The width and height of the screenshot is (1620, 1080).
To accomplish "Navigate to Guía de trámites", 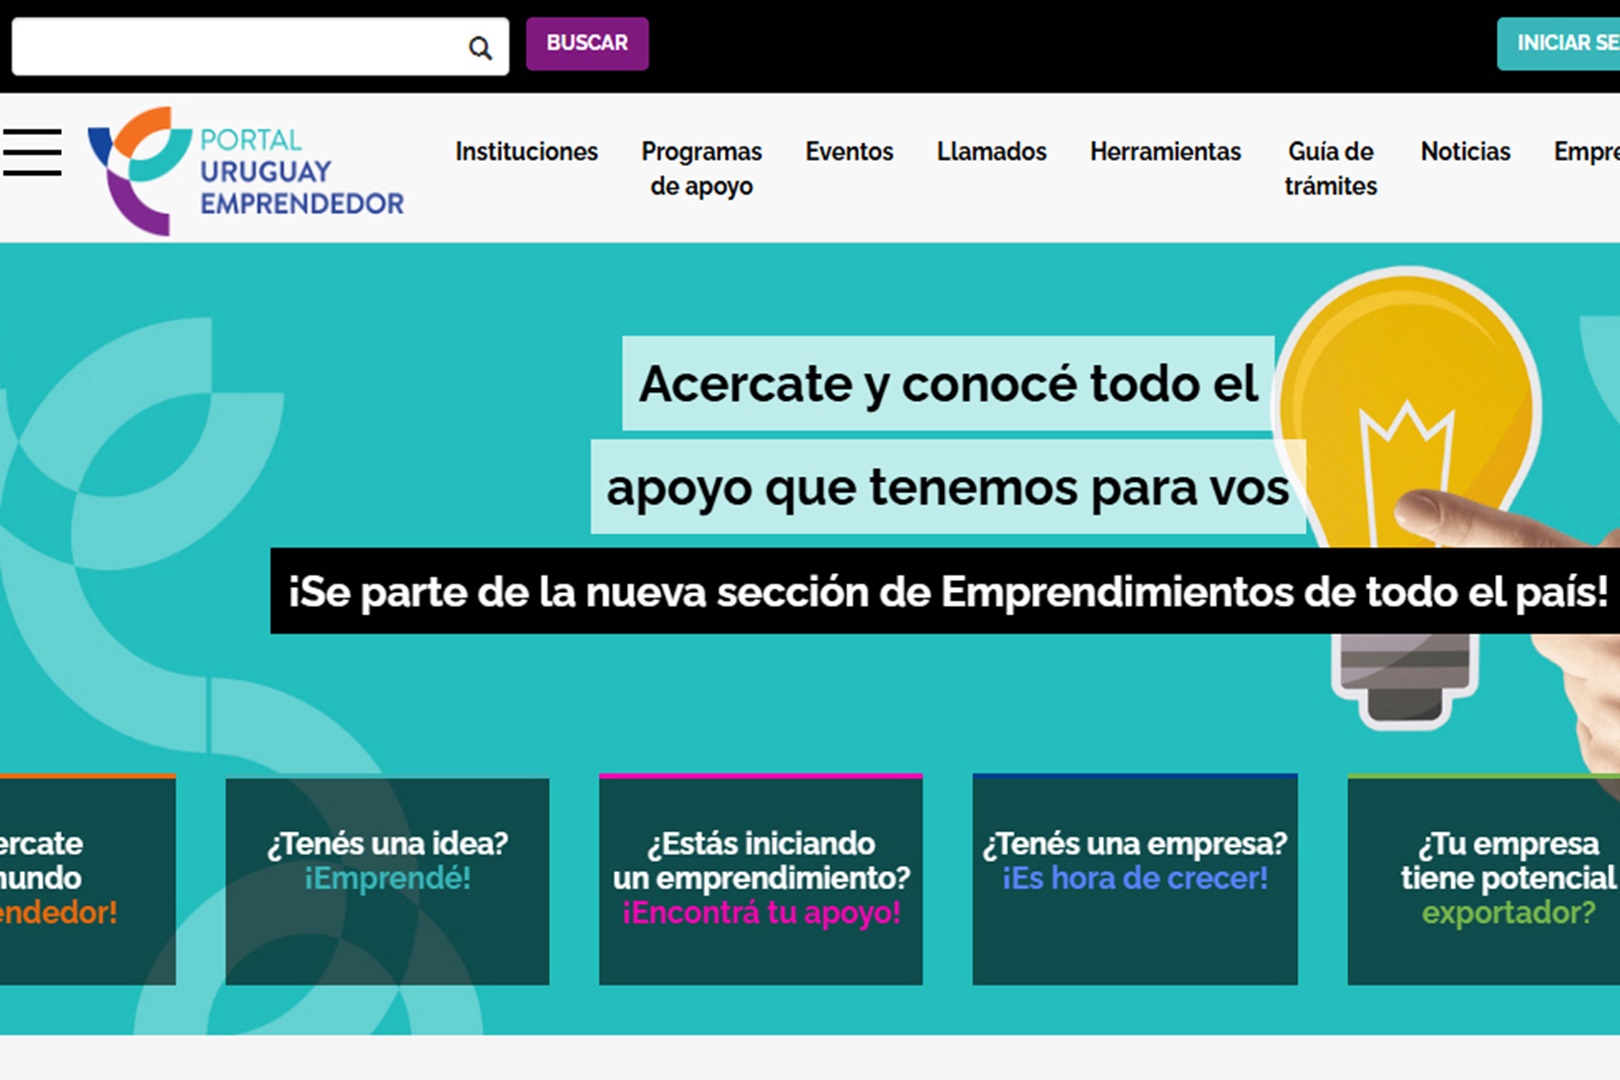I will [1330, 168].
